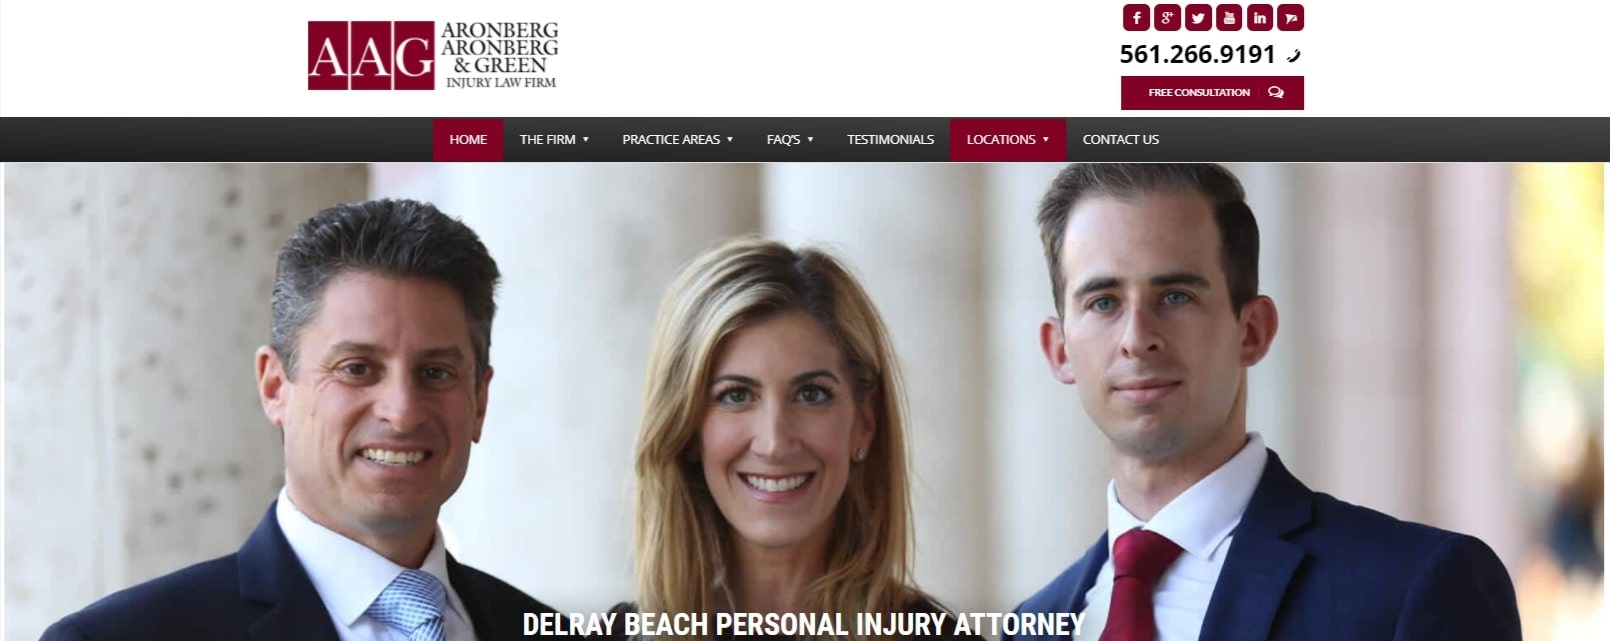Expand the Practice Areas dropdown menu

678,140
